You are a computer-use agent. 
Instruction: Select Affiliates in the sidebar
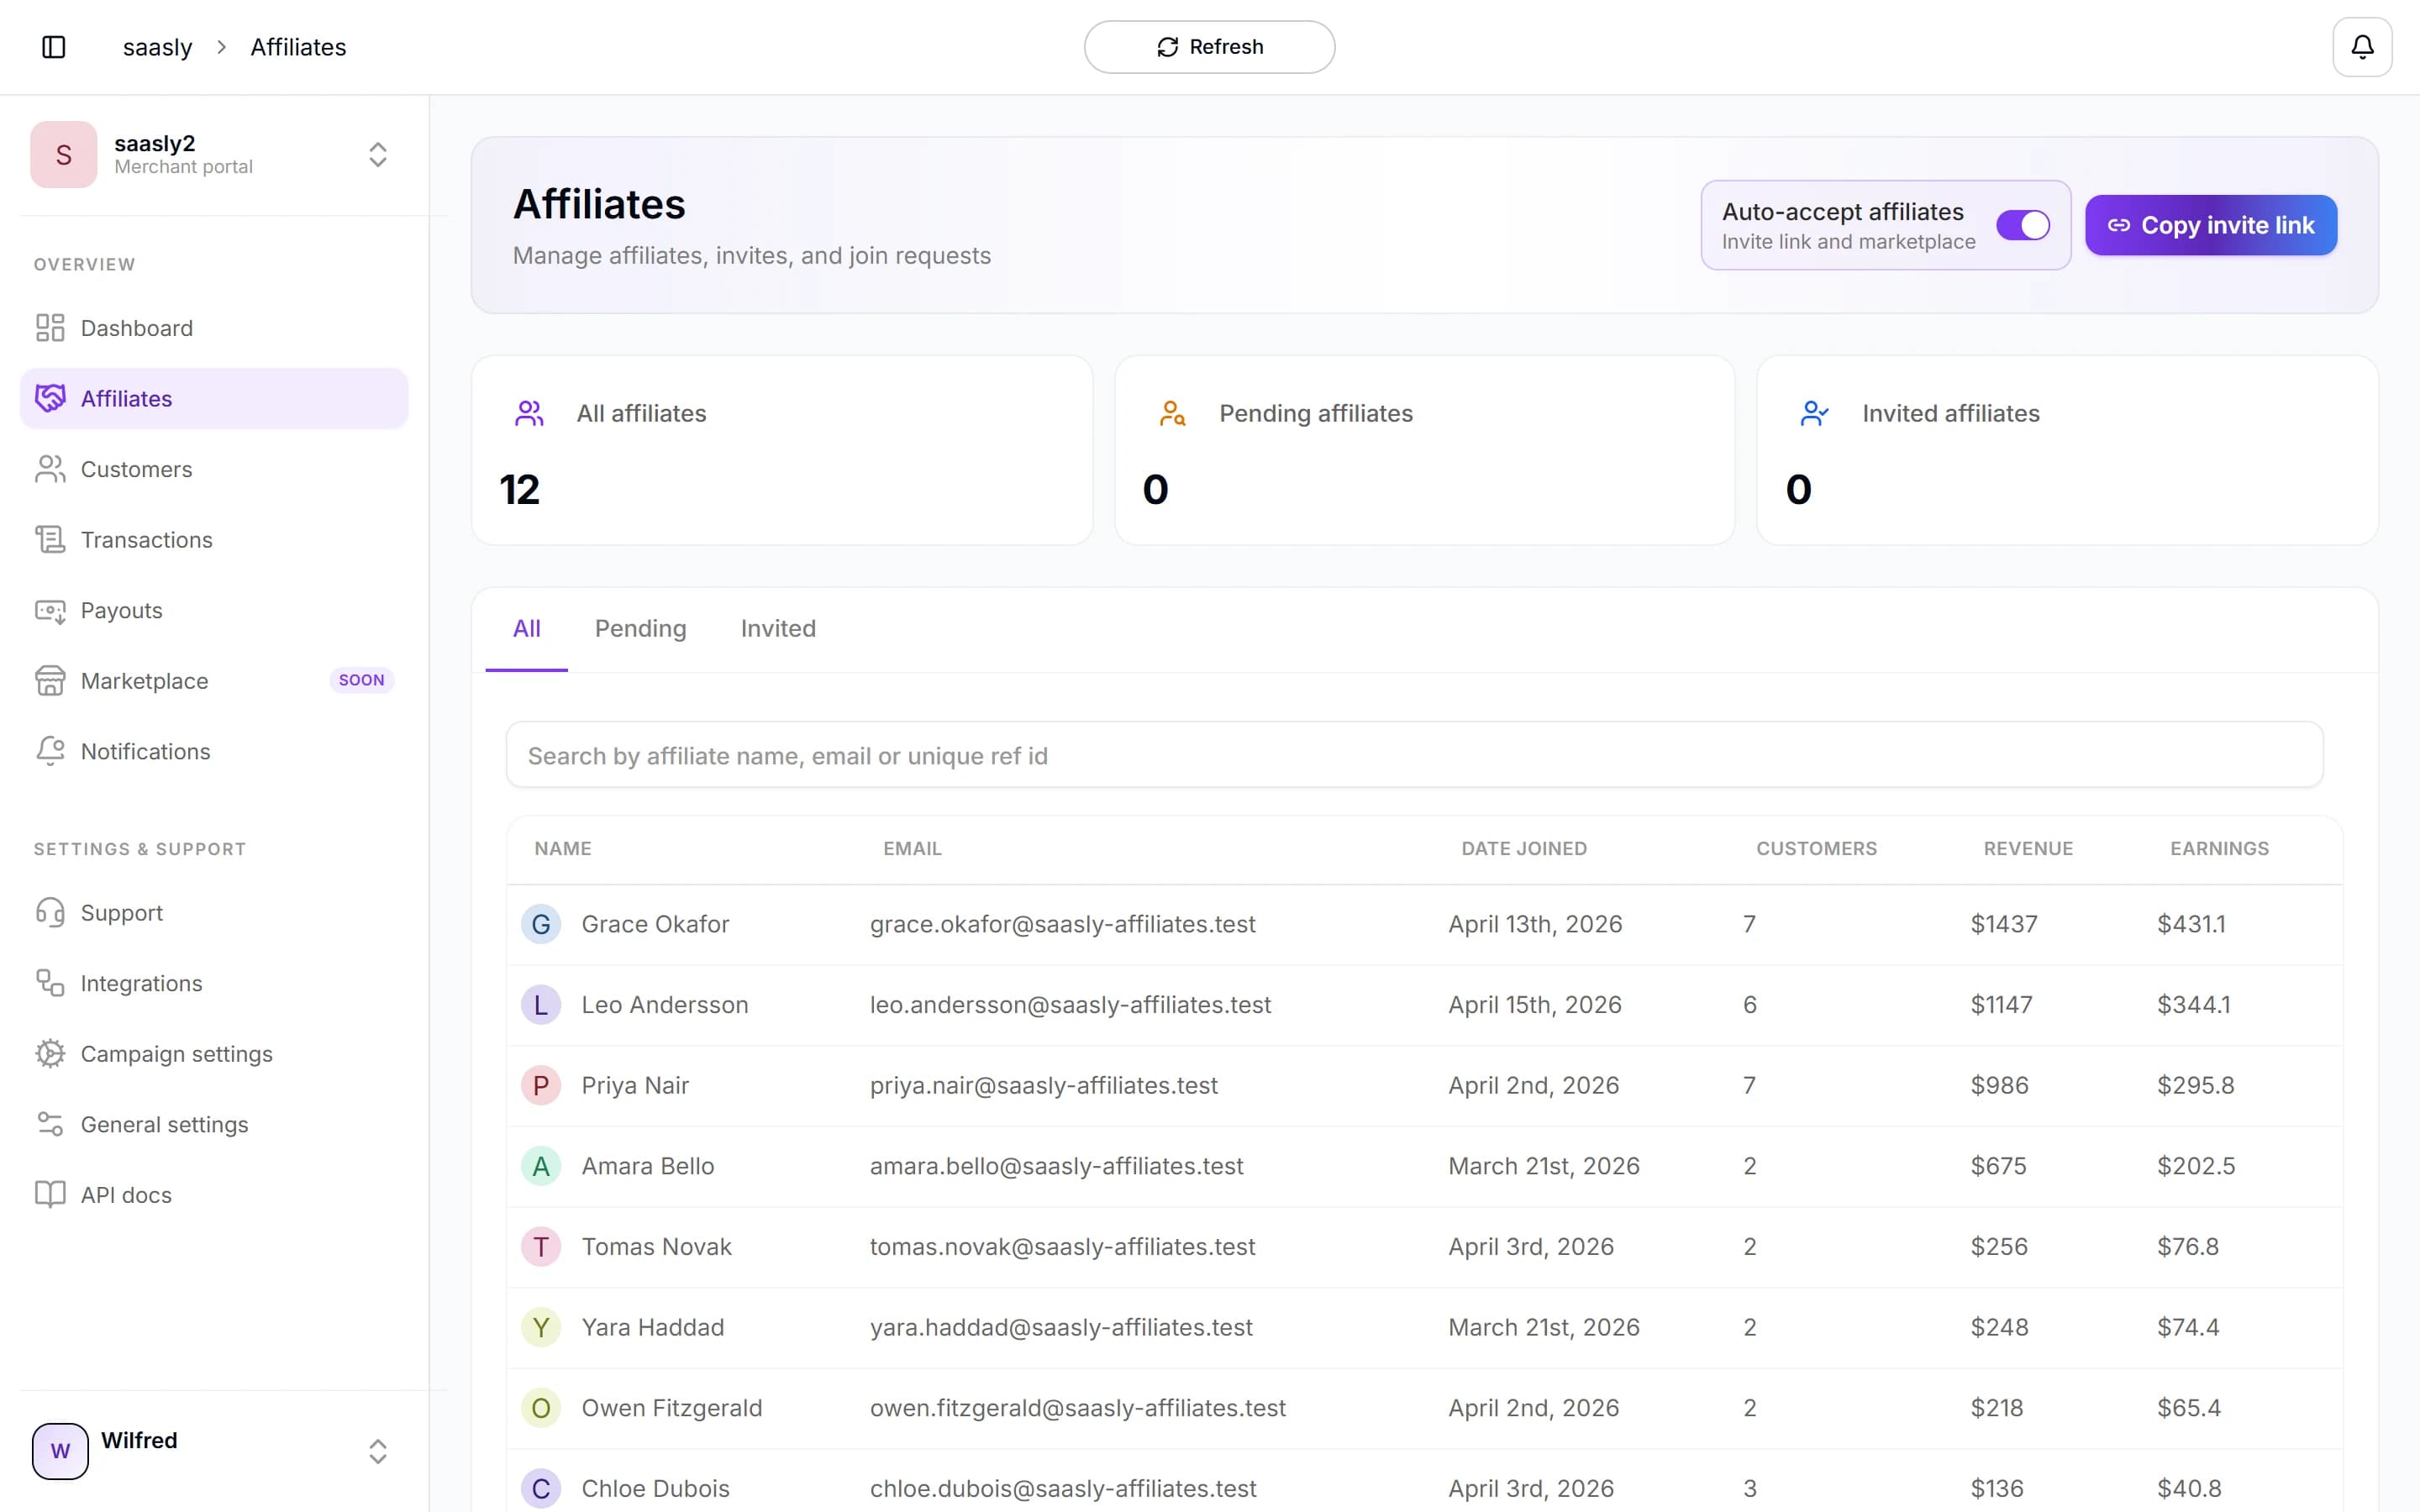214,398
